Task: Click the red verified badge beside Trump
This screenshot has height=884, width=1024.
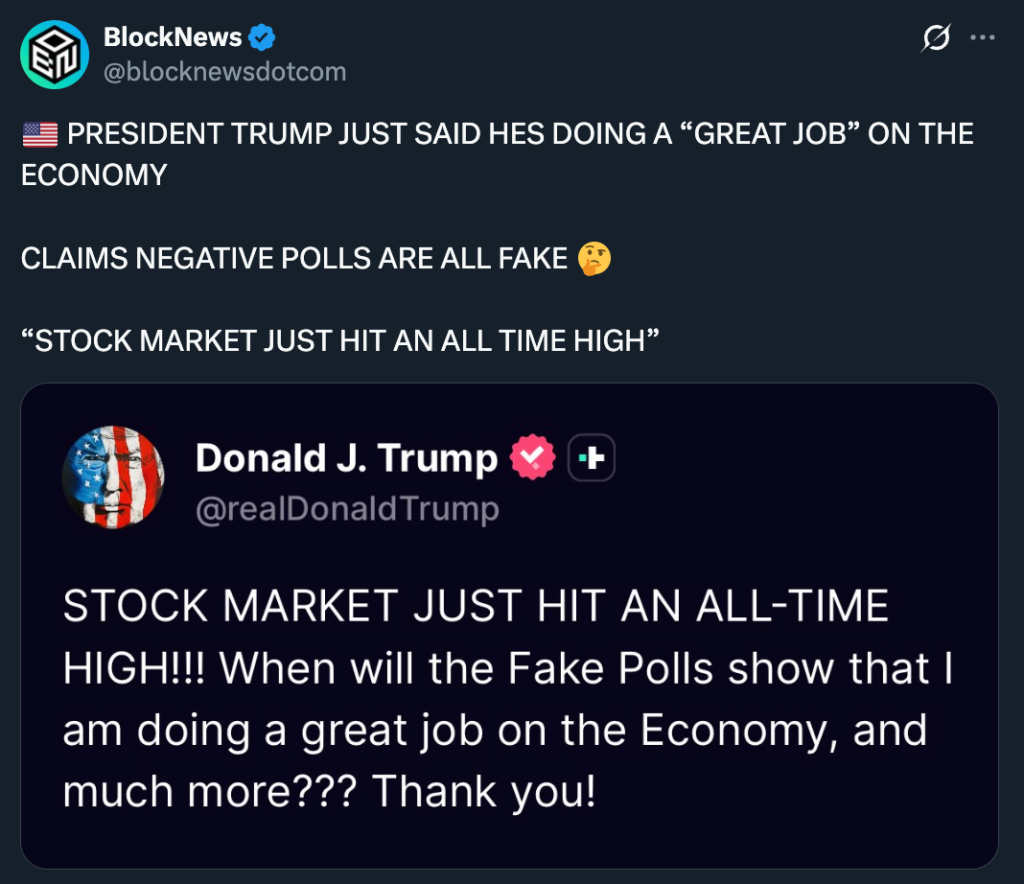Action: 532,458
